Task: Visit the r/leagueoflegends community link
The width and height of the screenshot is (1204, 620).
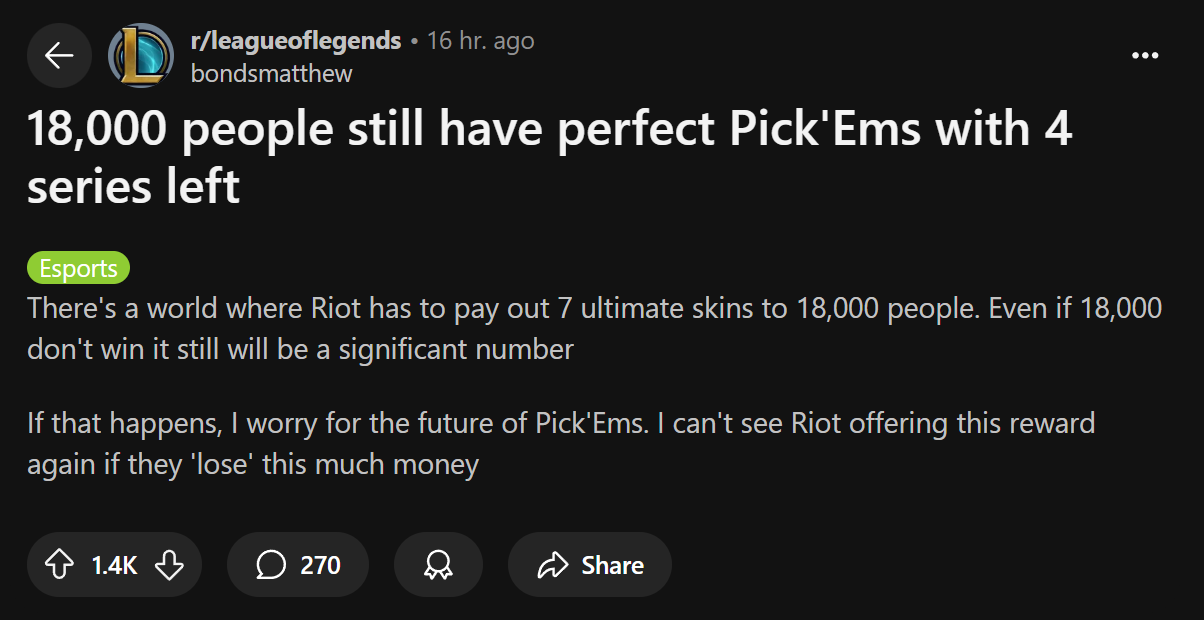Action: (x=295, y=41)
